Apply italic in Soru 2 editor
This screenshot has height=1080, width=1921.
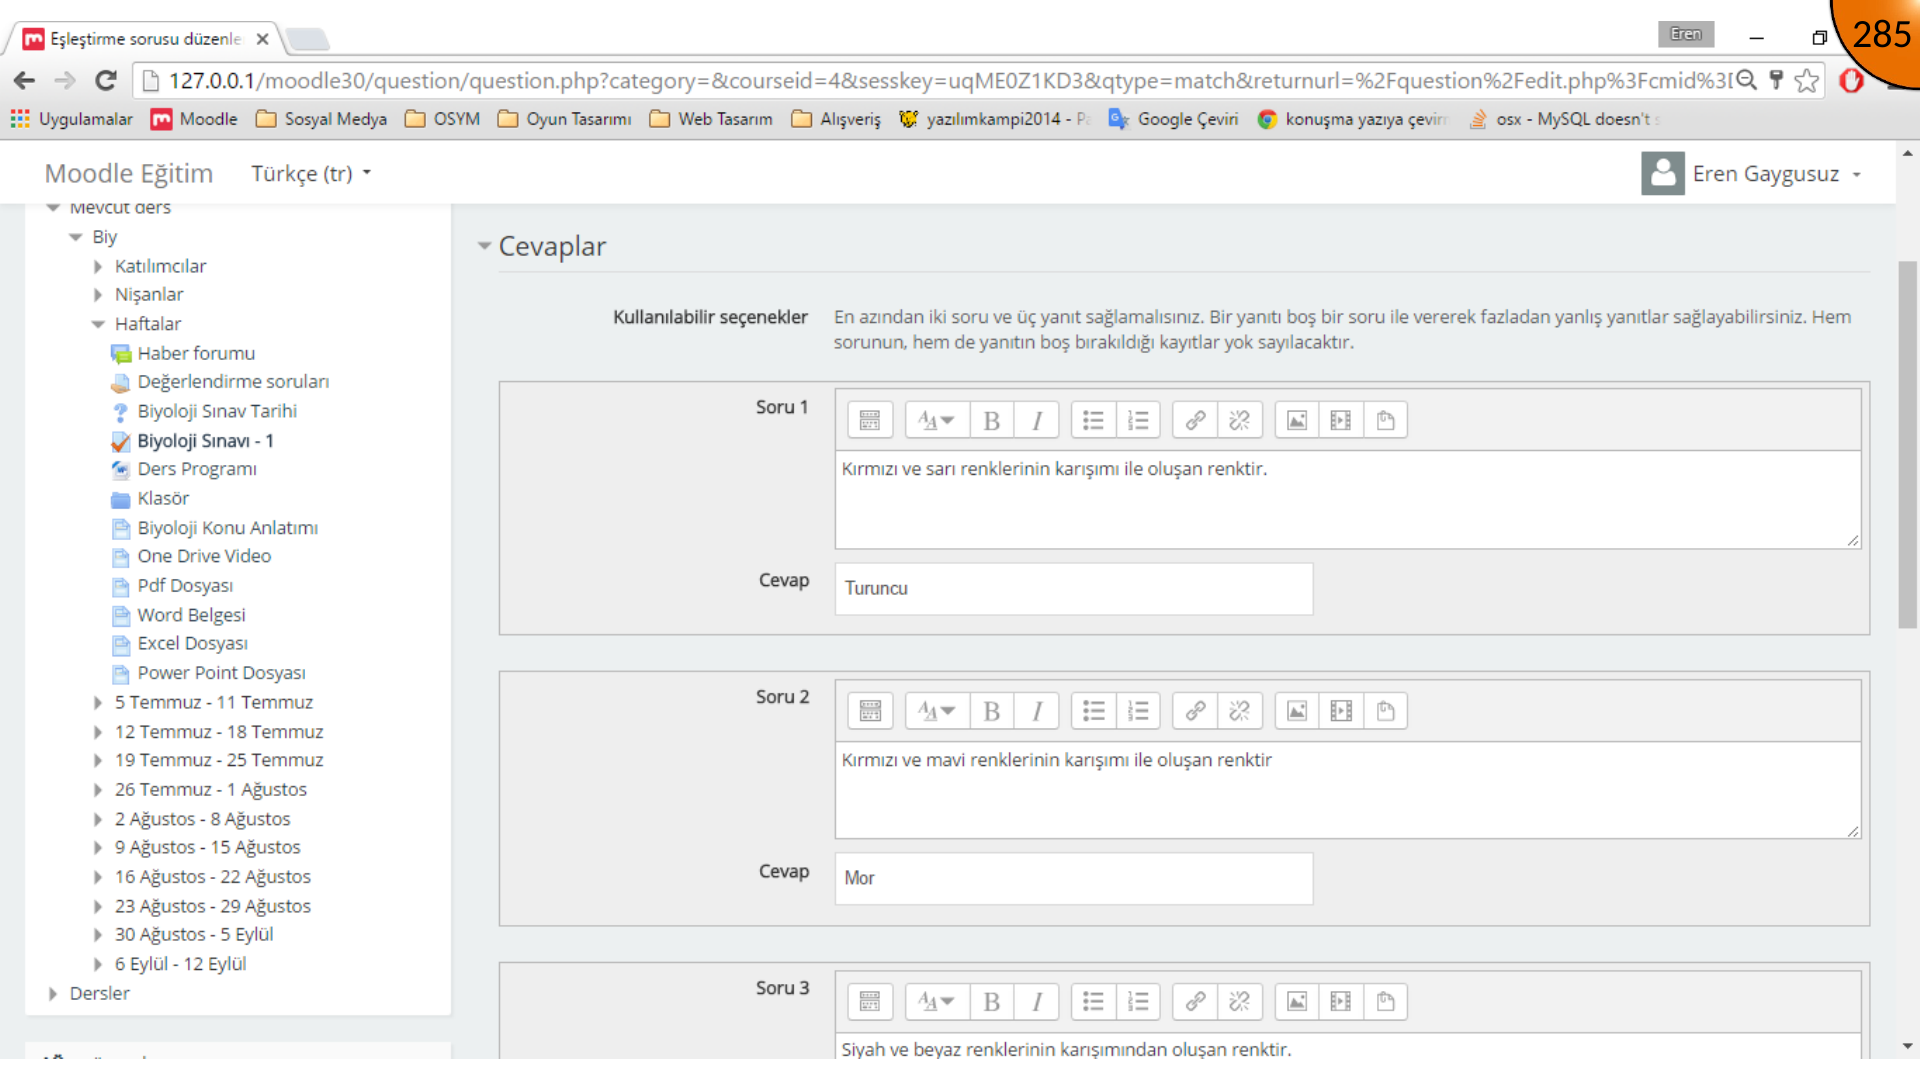coord(1037,711)
